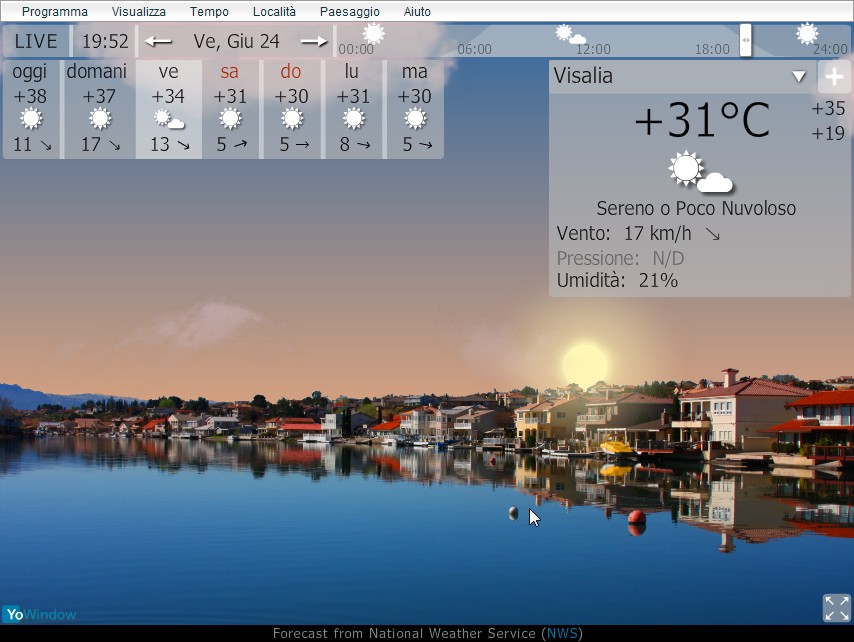This screenshot has width=854, height=642.
Task: Click the red buoy on the water
Action: pos(636,517)
